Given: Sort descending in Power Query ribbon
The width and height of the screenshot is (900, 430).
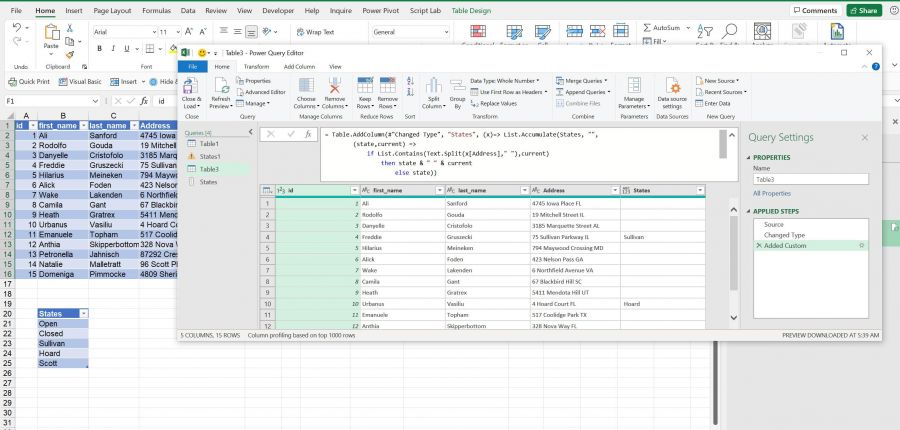Looking at the screenshot, I should click(x=410, y=92).
